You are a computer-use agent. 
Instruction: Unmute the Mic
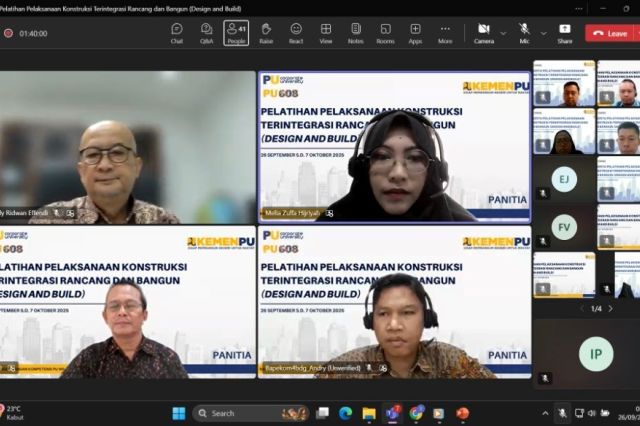point(524,33)
